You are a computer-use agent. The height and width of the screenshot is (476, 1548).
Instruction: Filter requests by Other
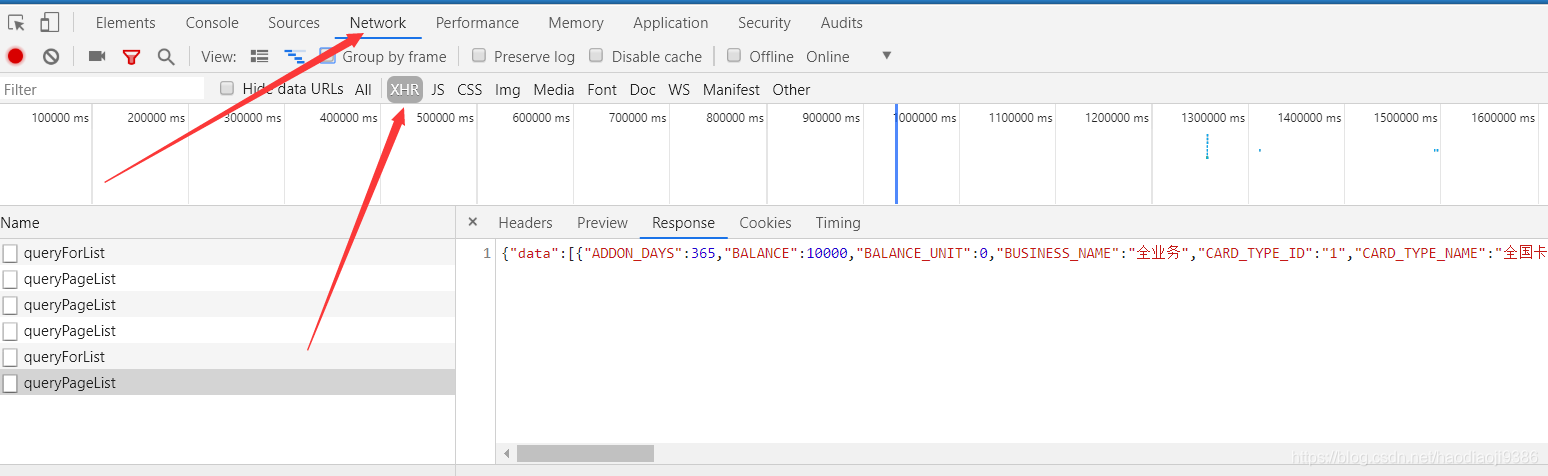[791, 89]
